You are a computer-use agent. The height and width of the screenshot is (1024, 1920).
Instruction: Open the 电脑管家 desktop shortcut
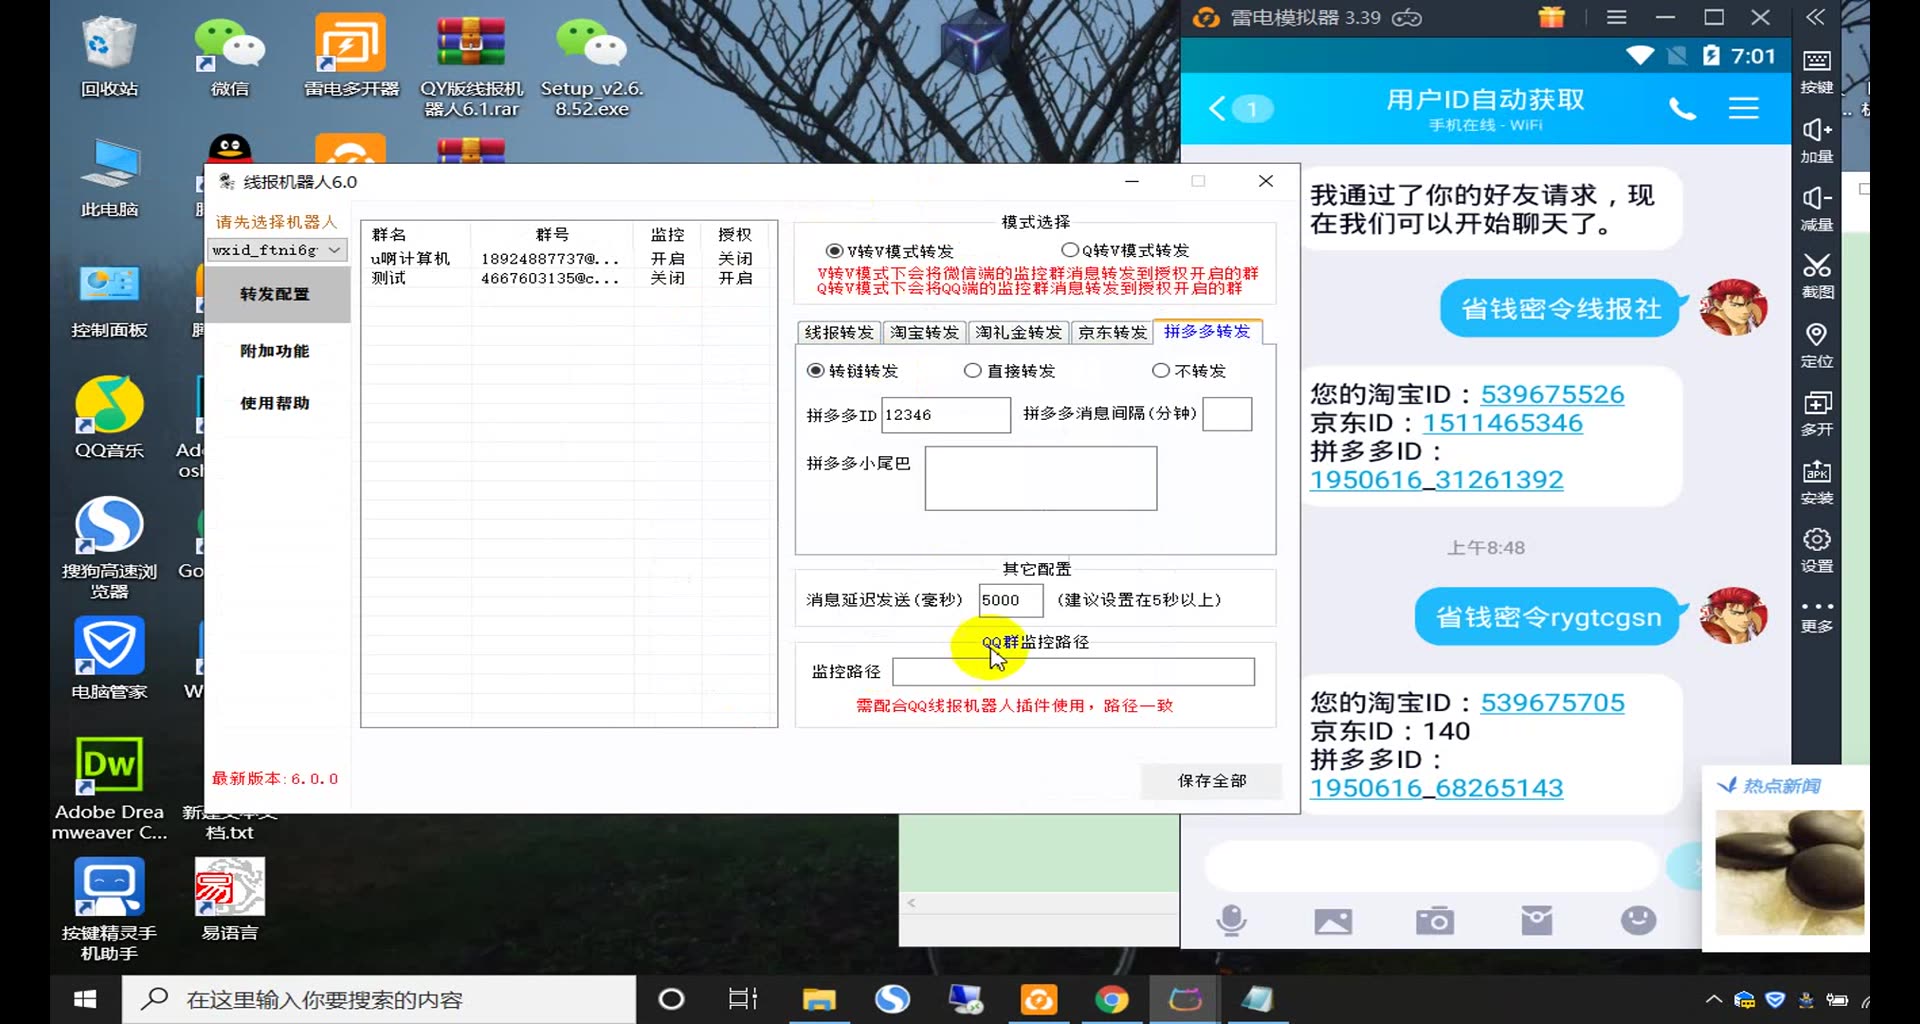pos(109,658)
